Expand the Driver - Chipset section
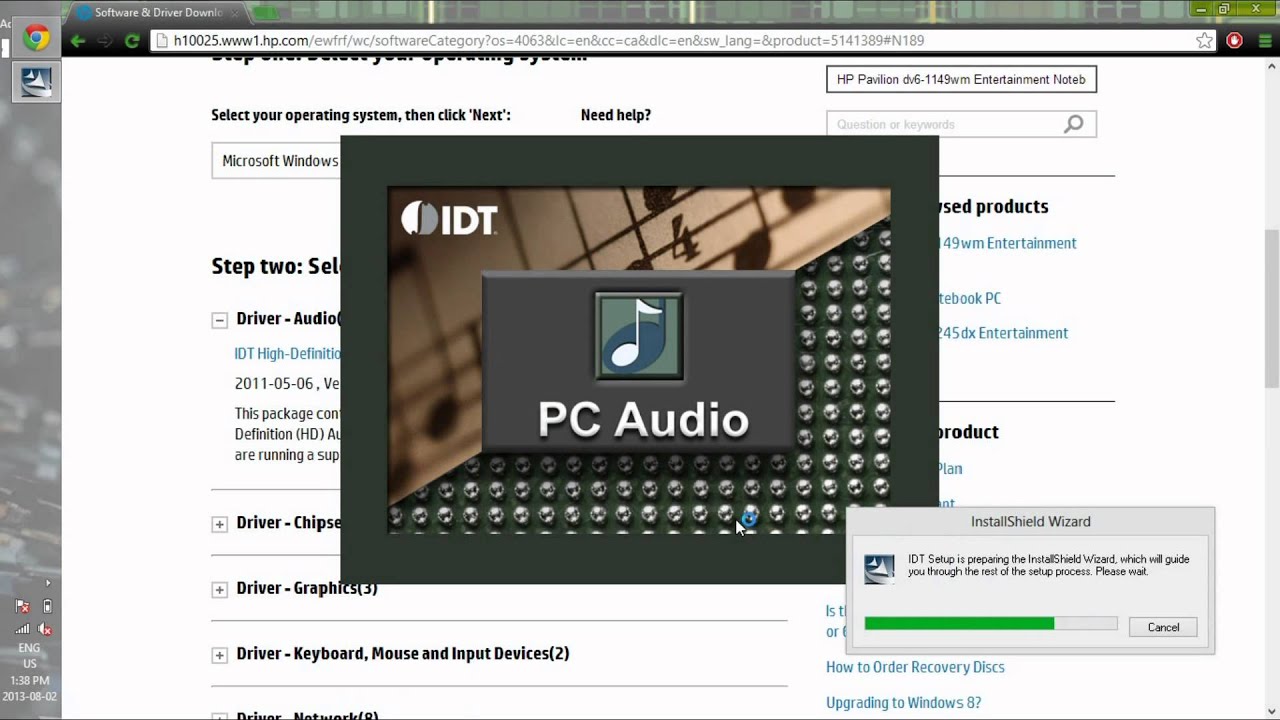 coord(220,524)
